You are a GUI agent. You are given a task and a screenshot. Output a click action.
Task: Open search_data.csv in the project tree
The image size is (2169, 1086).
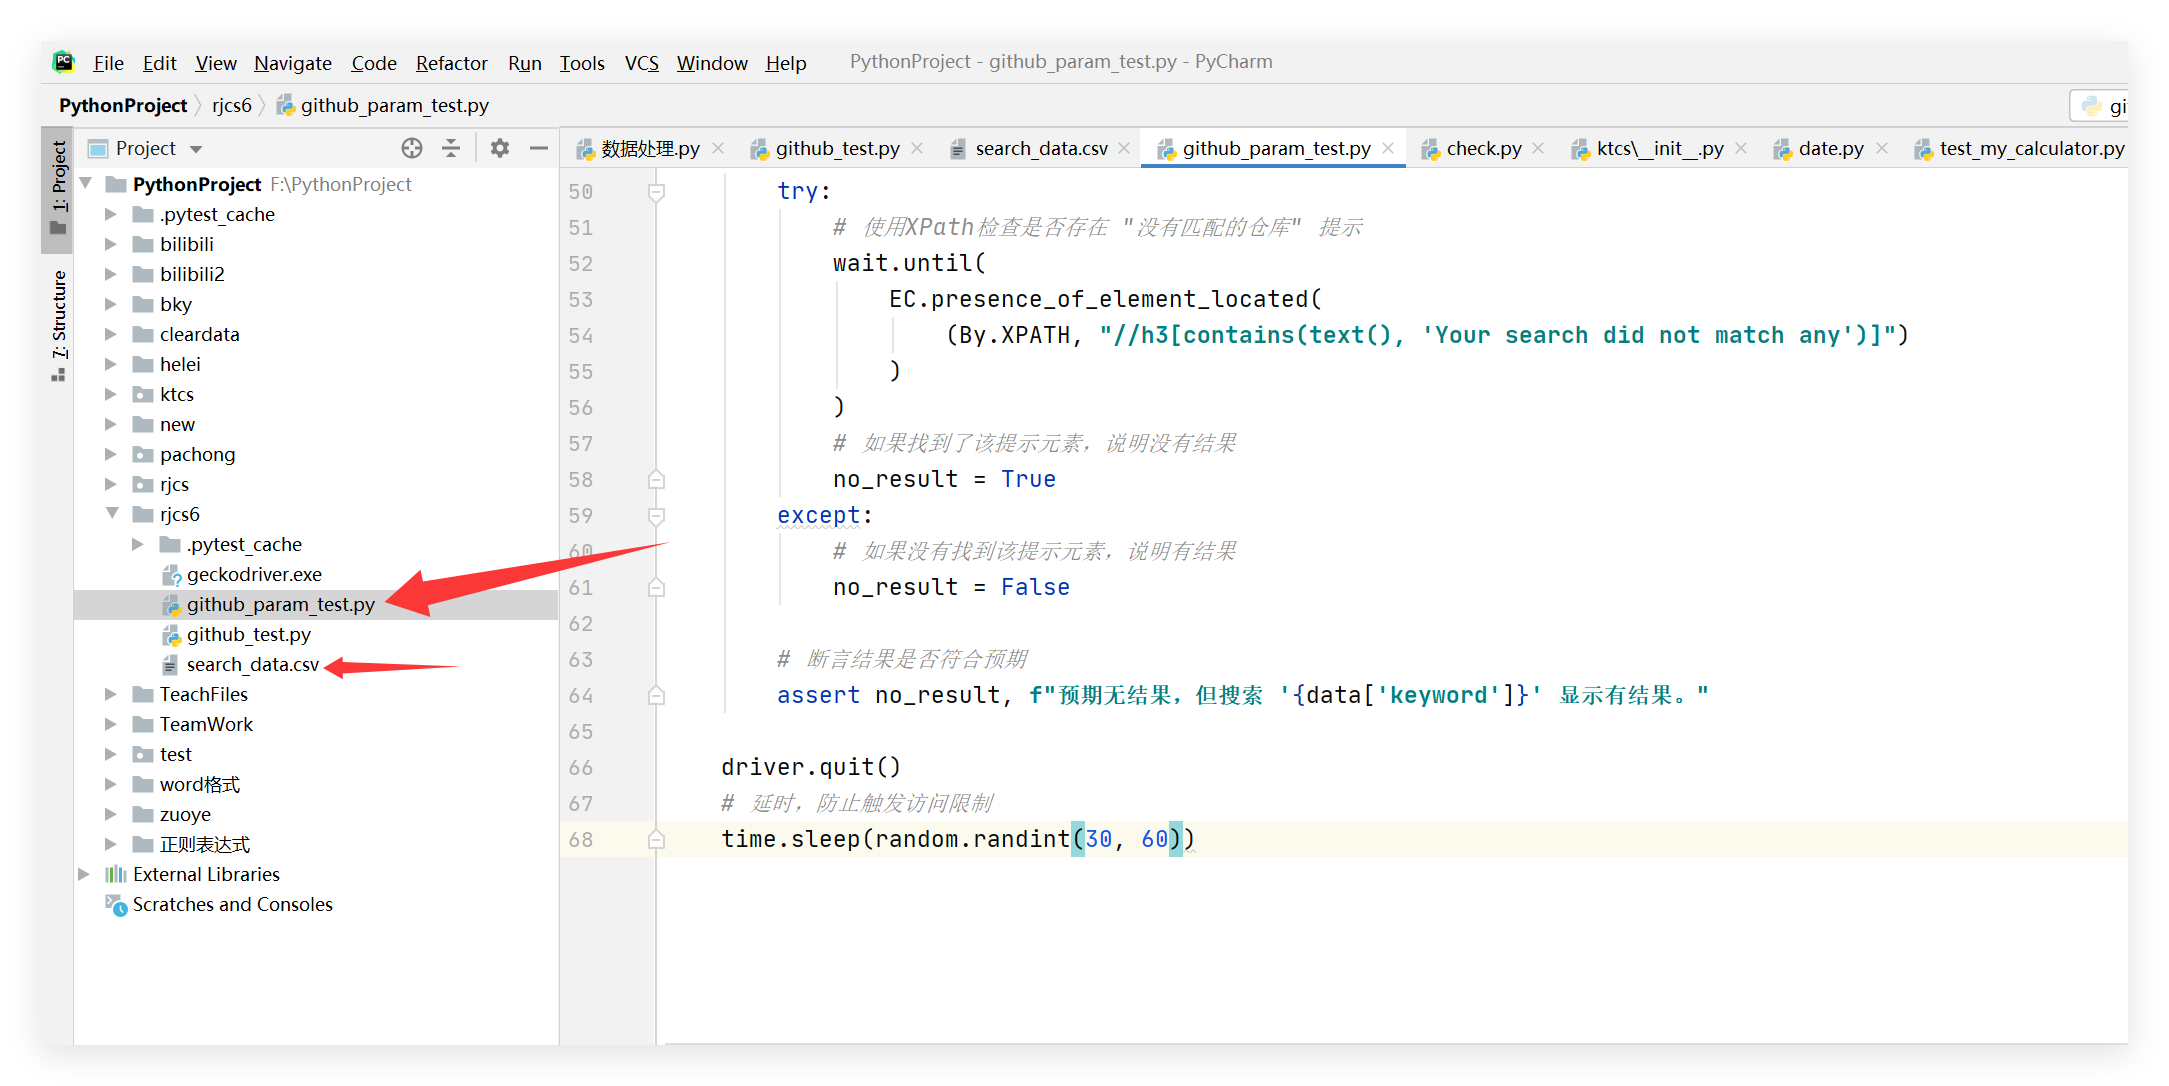coord(252,665)
